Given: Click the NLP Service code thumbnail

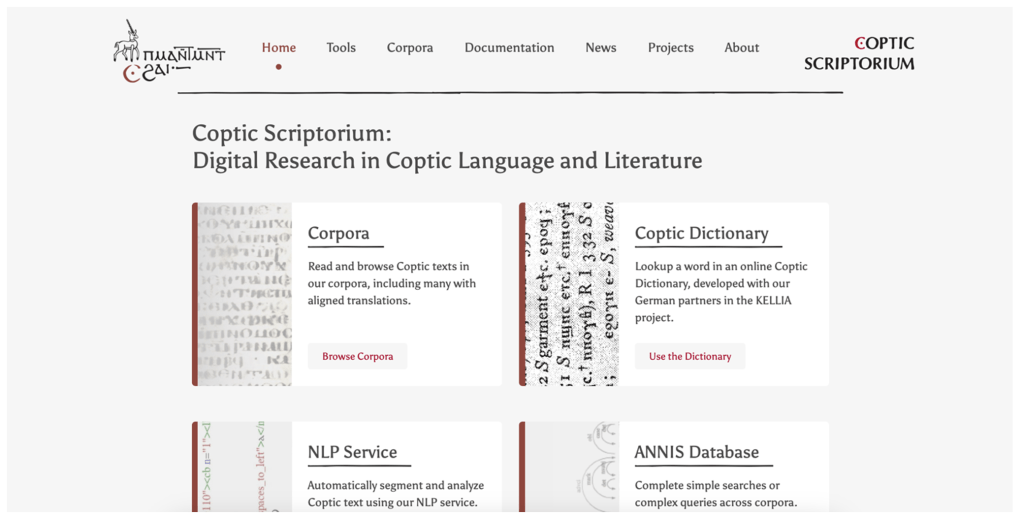Looking at the screenshot, I should [245, 466].
